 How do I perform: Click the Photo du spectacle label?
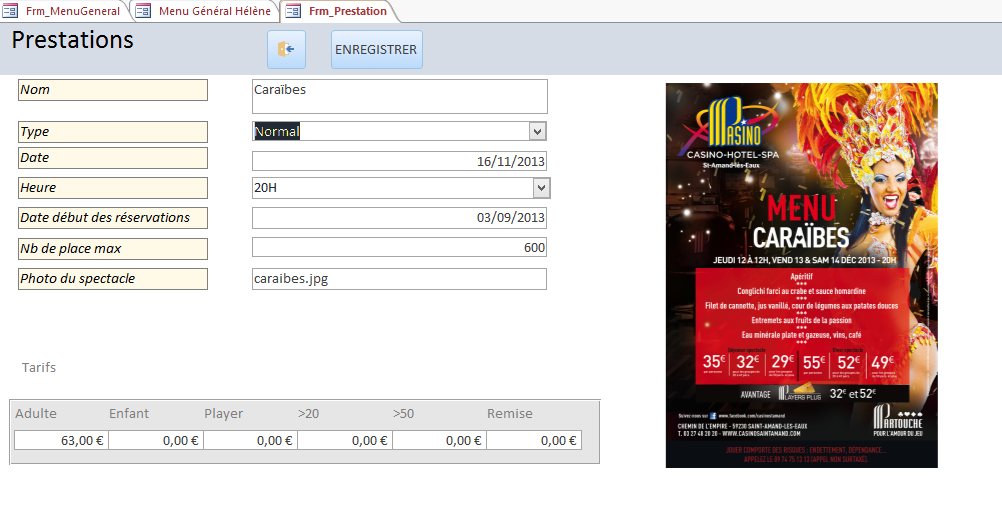(x=113, y=278)
